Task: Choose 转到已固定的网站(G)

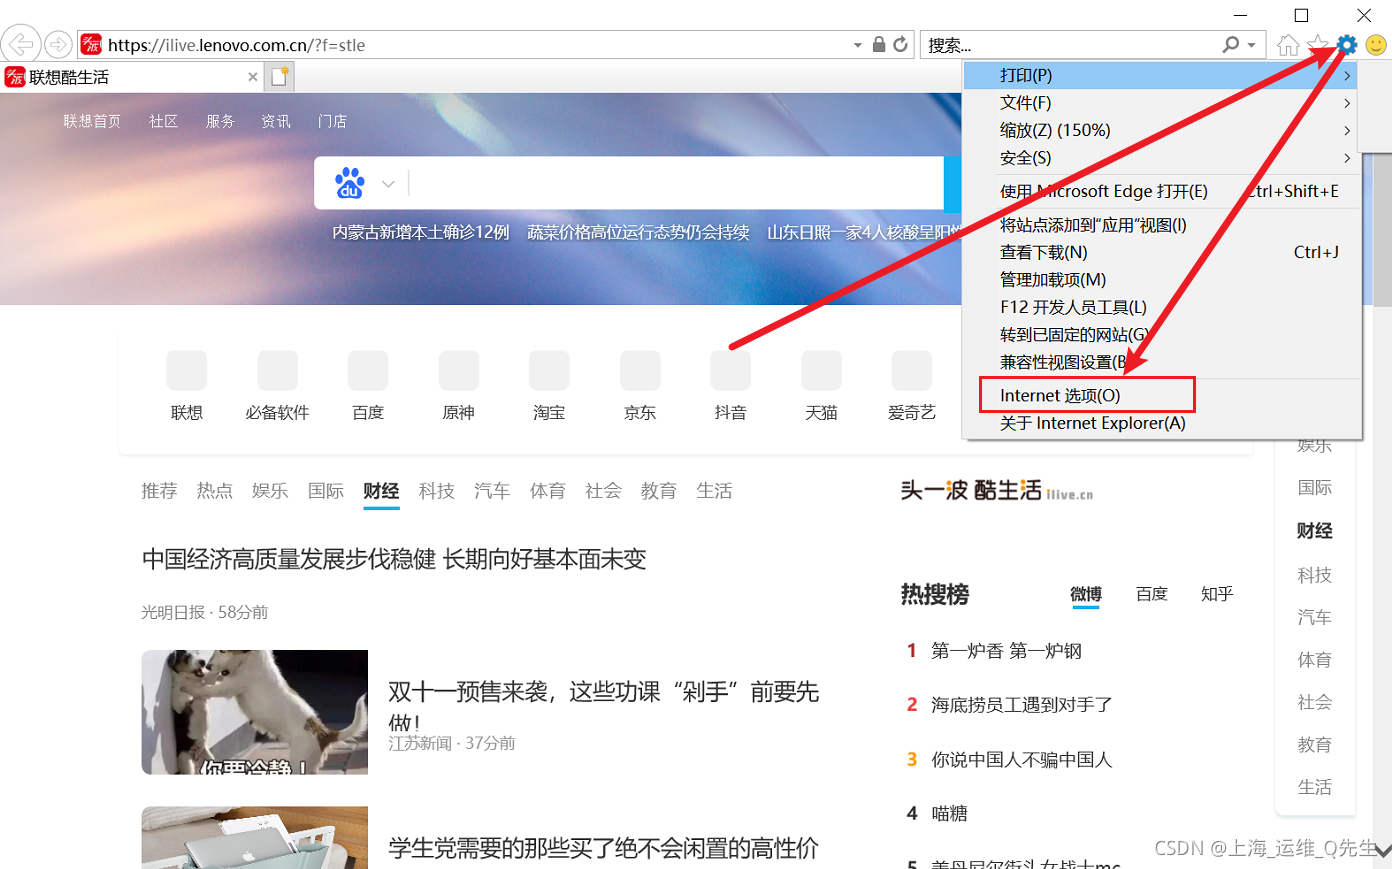Action: click(1162, 335)
